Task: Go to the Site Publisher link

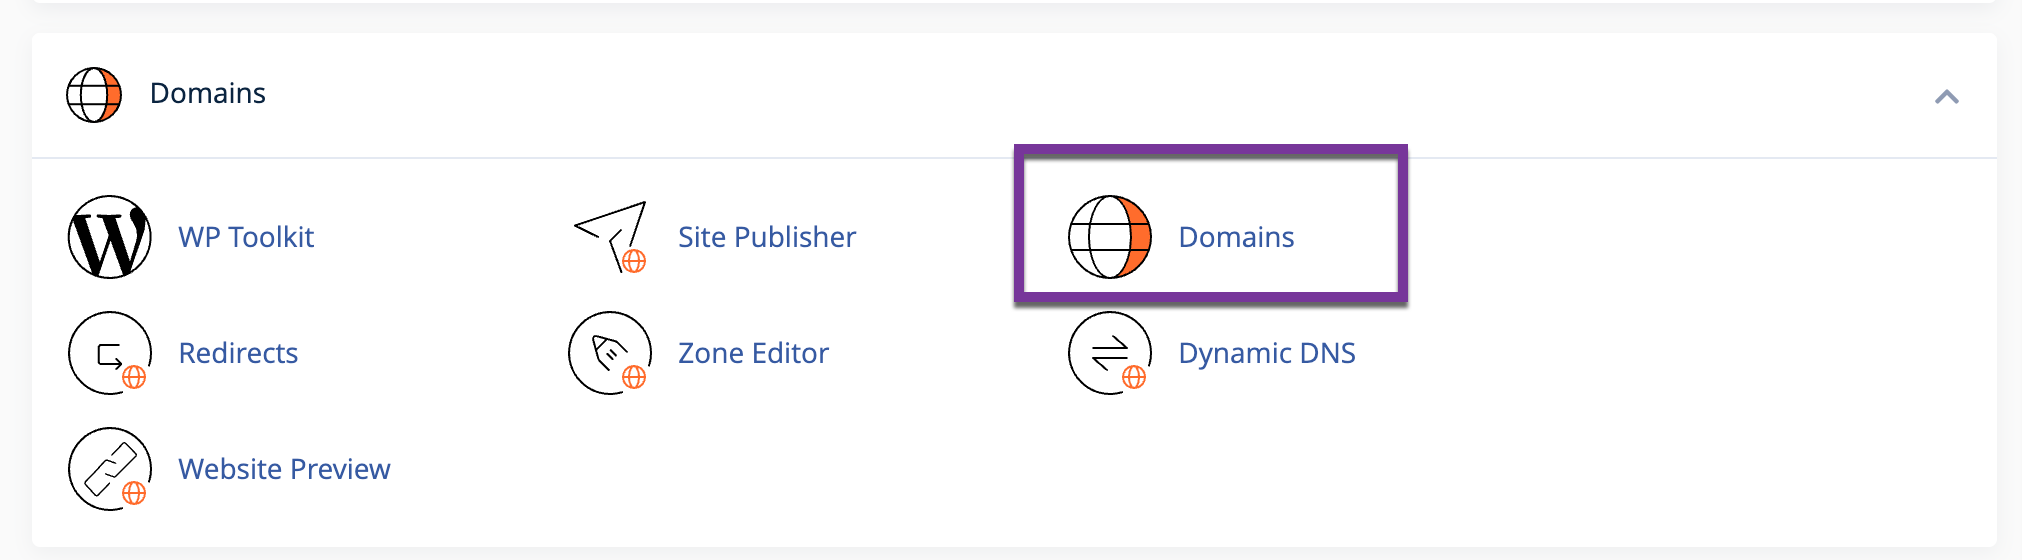Action: (766, 237)
